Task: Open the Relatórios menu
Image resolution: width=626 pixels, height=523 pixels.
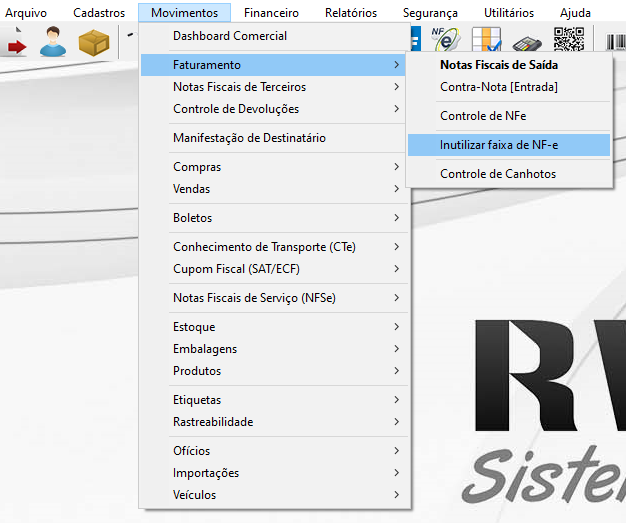Action: click(351, 13)
